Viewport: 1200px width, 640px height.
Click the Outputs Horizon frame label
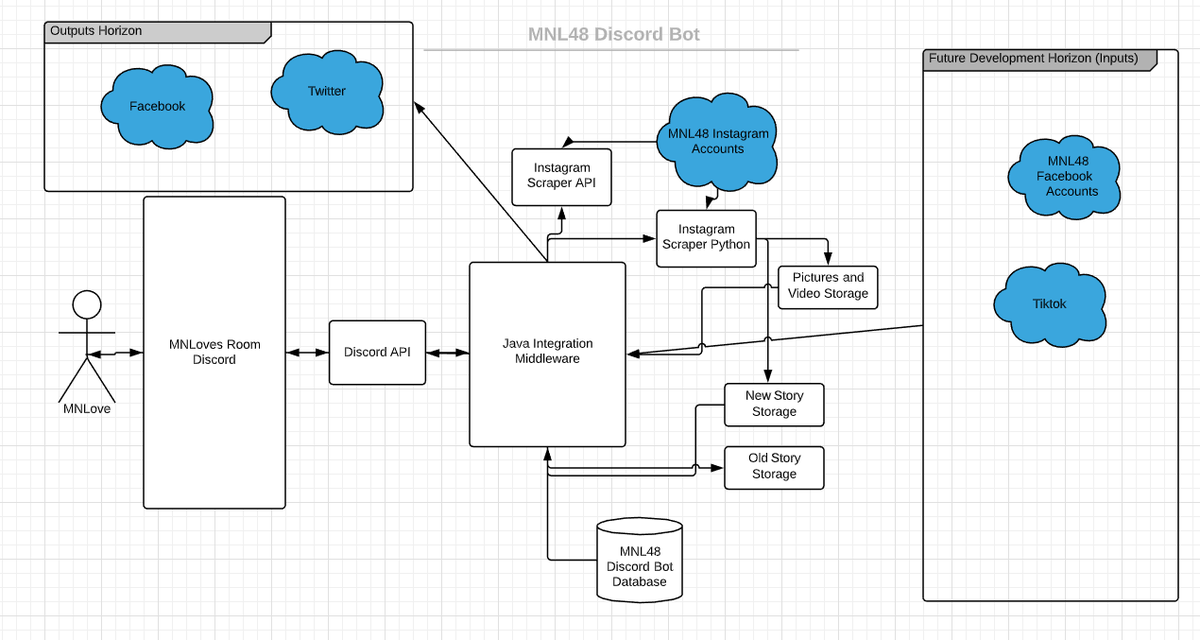click(x=96, y=31)
